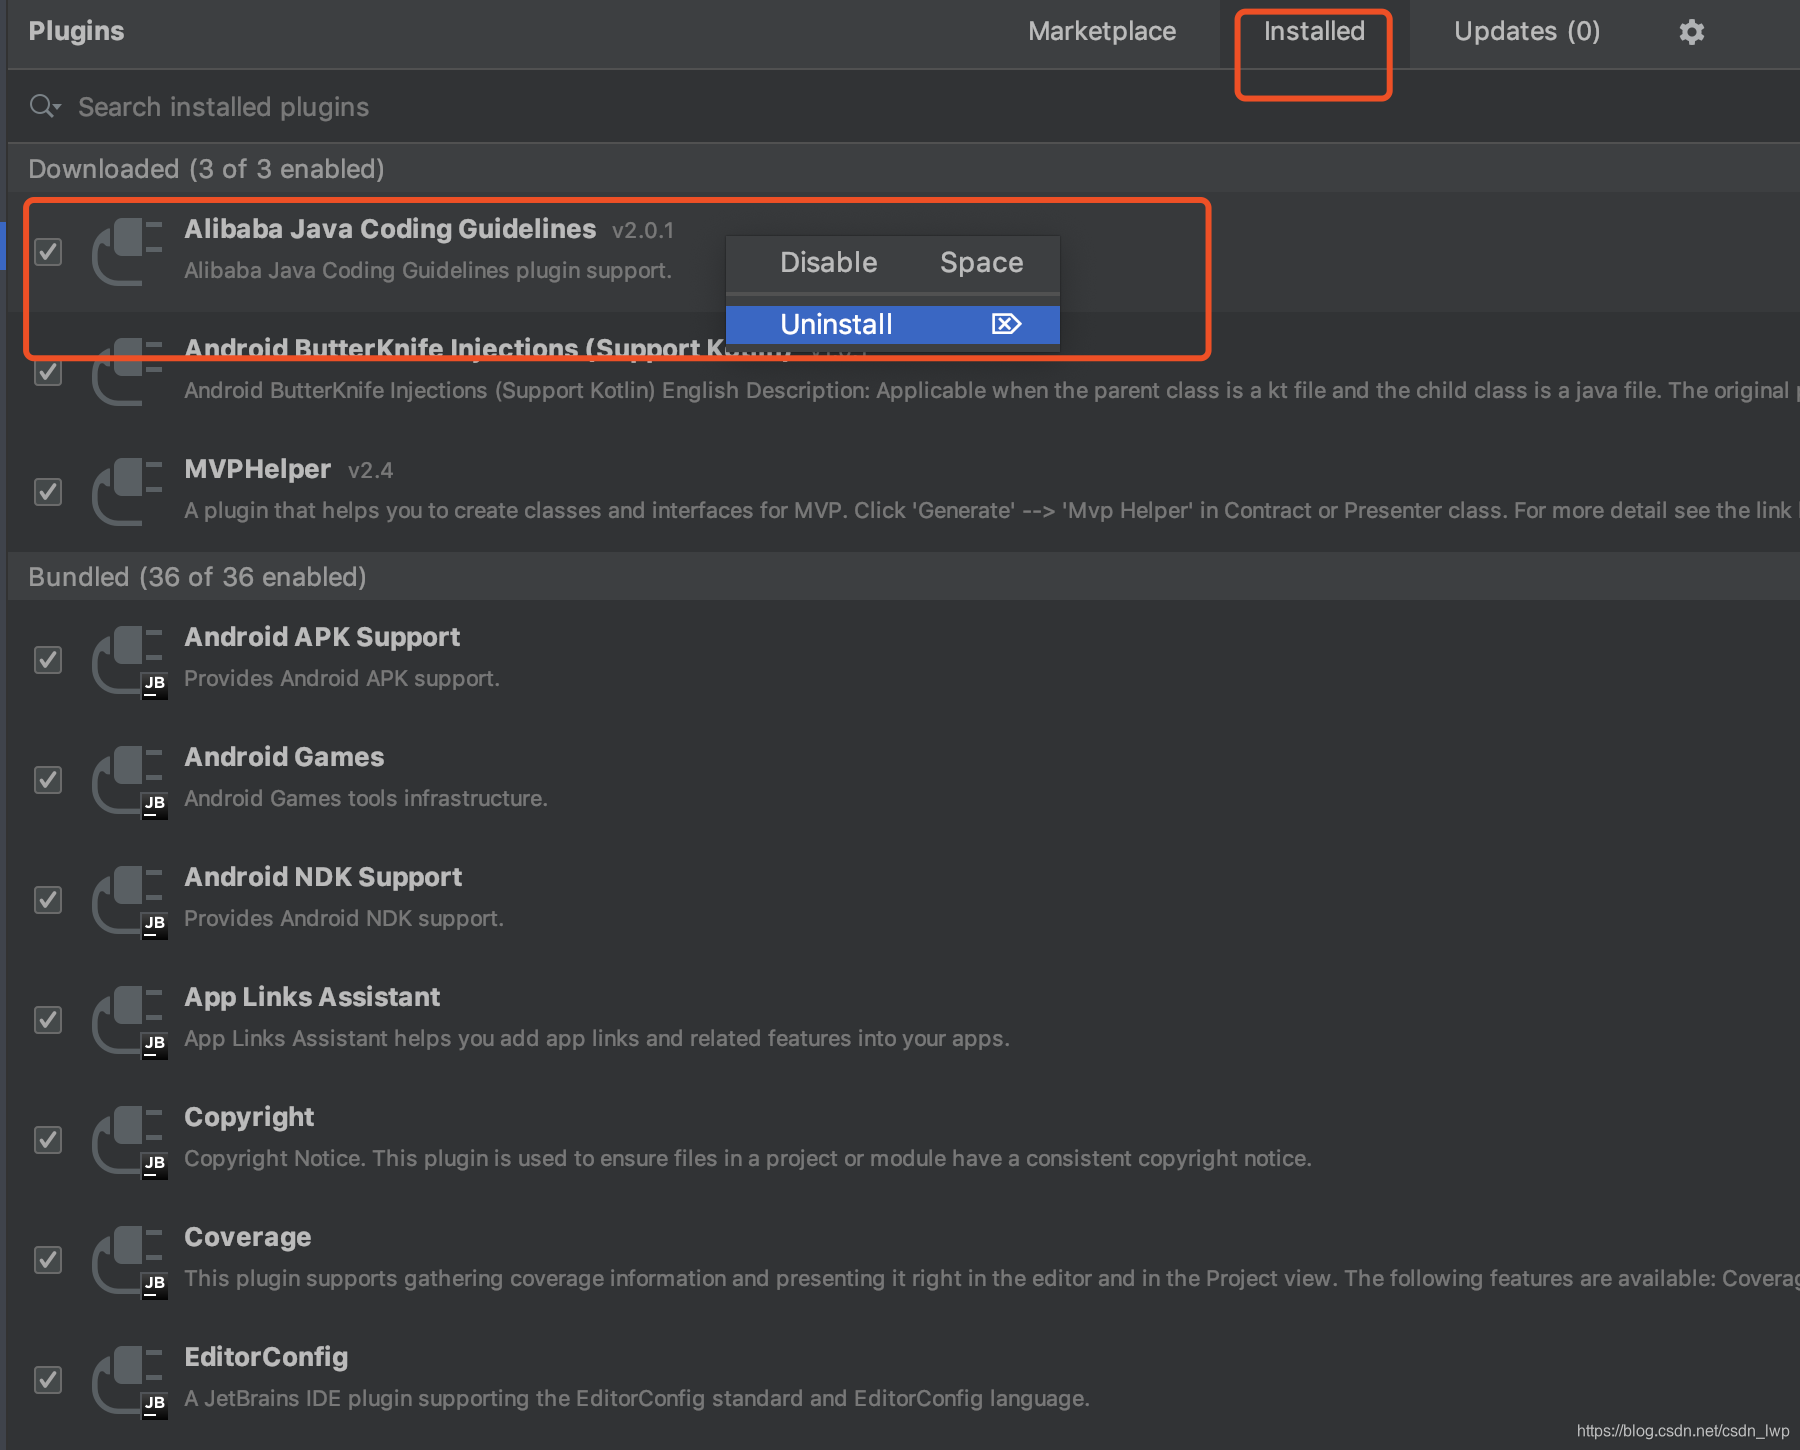Click the App Links Assistant plugin icon
Screen dimensions: 1800x1450
point(128,1020)
